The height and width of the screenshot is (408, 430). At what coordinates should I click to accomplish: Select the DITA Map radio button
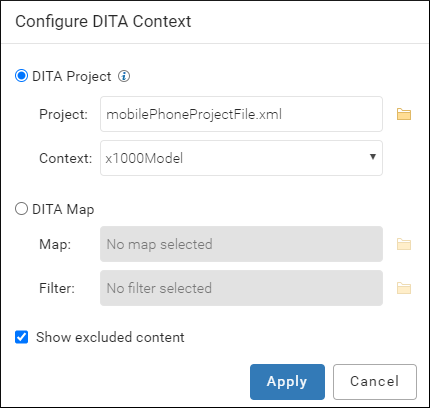21,209
